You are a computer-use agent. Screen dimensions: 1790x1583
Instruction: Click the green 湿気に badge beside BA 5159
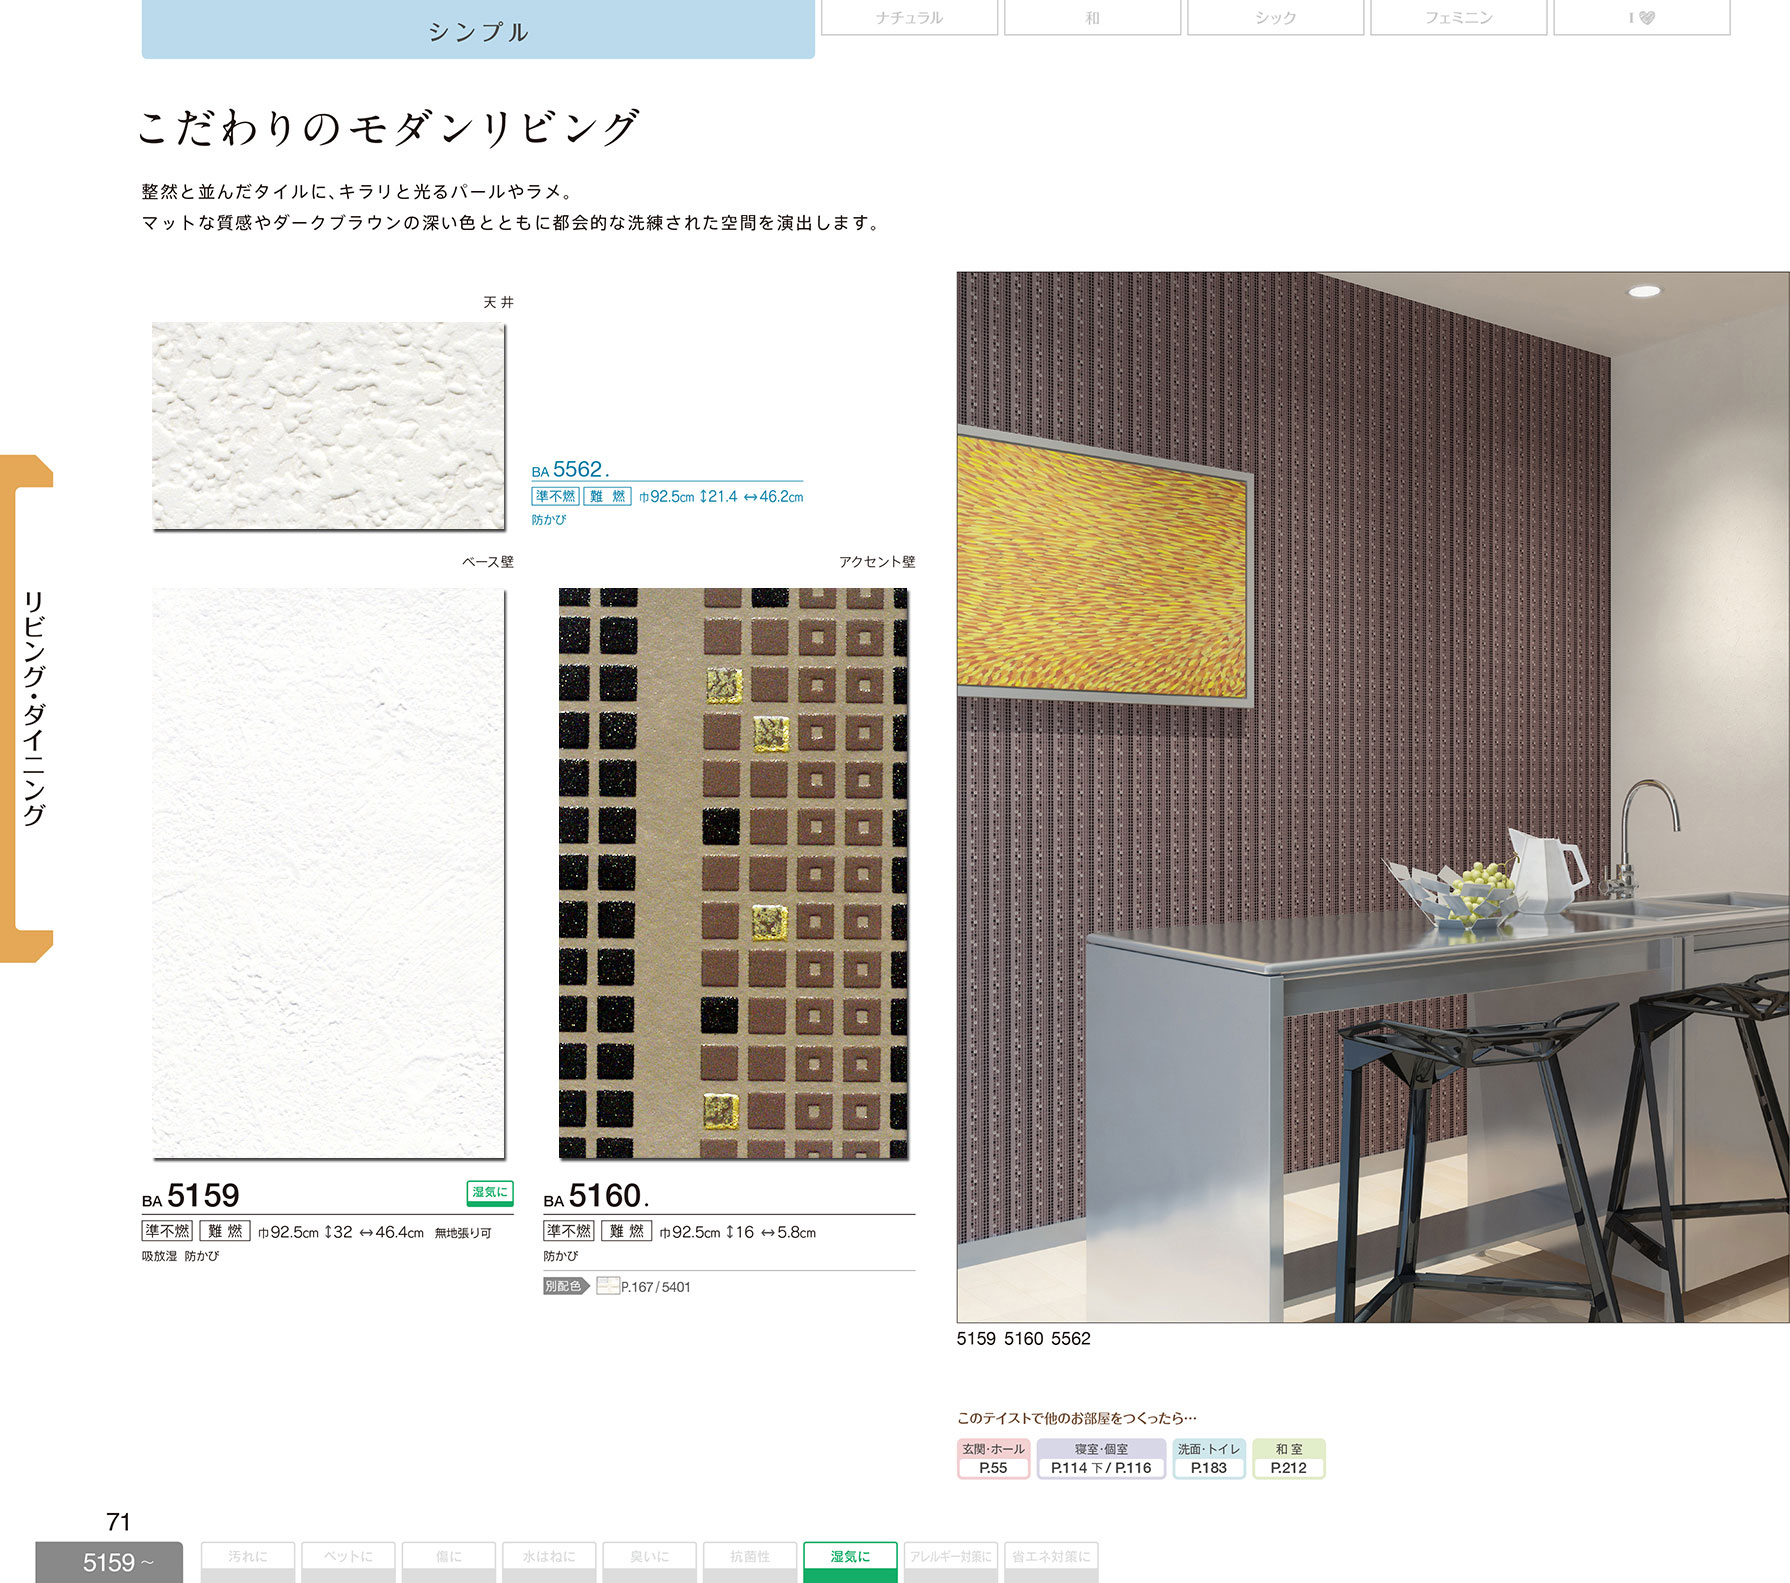[x=489, y=1192]
